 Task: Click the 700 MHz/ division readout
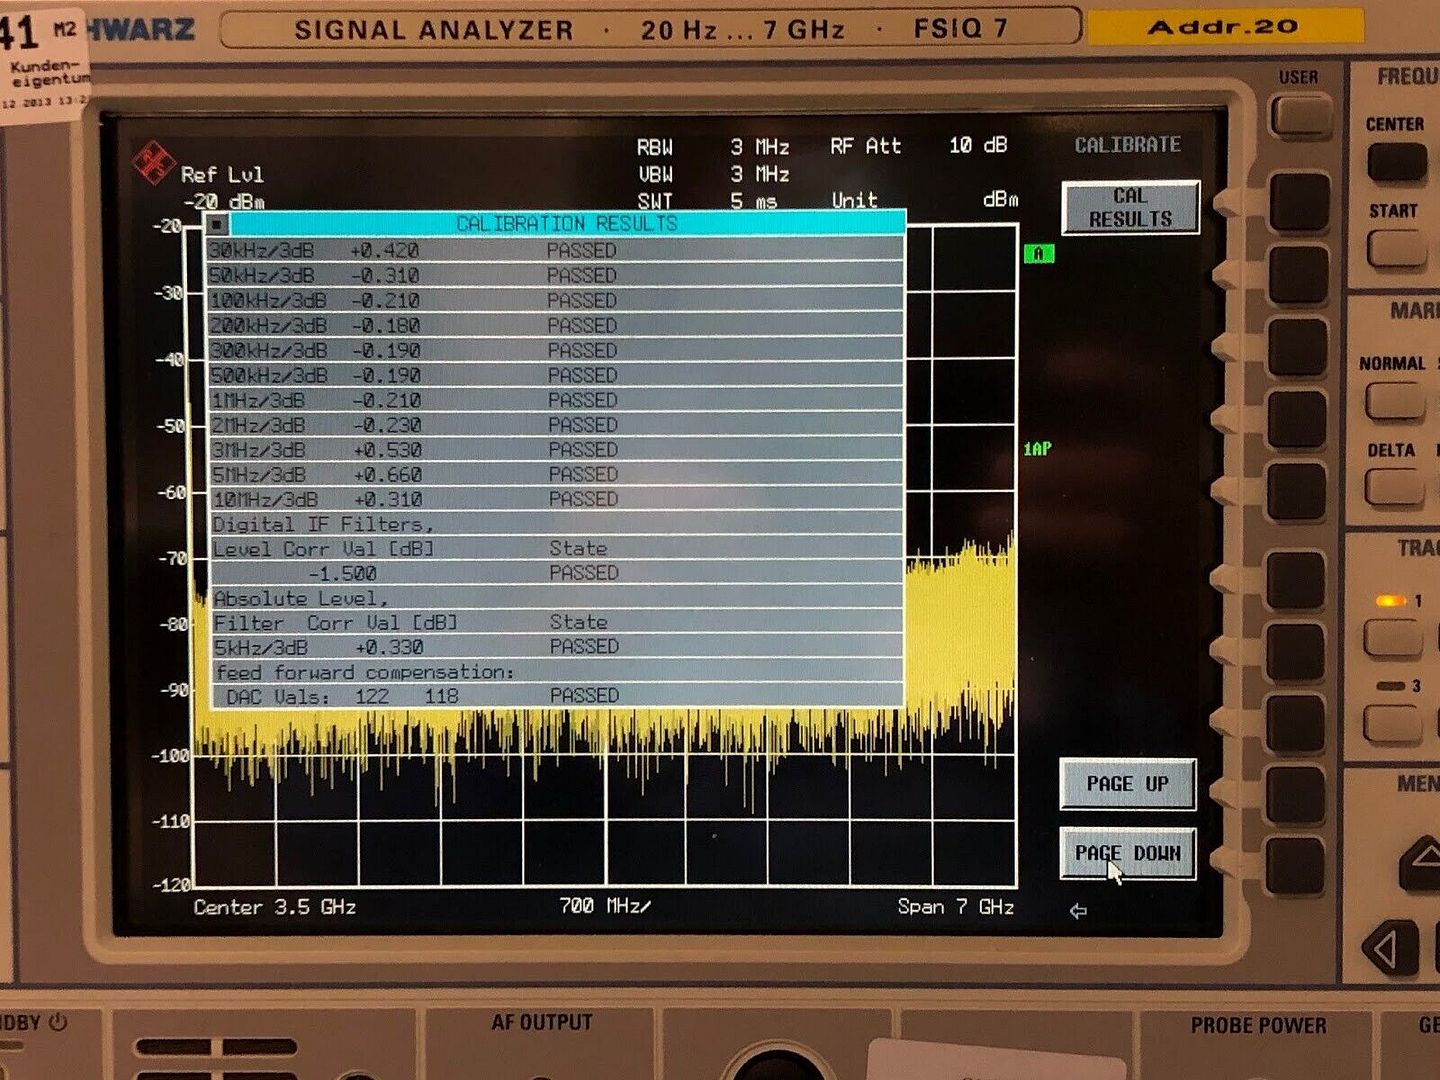[604, 906]
